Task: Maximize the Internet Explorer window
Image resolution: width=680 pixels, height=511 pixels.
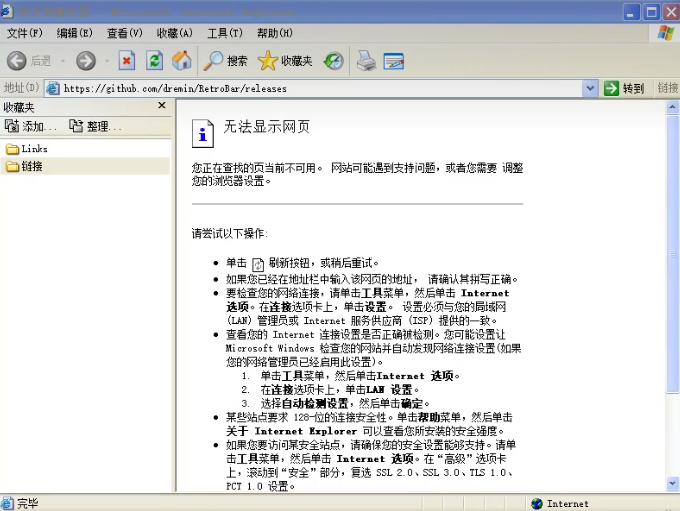Action: point(651,12)
